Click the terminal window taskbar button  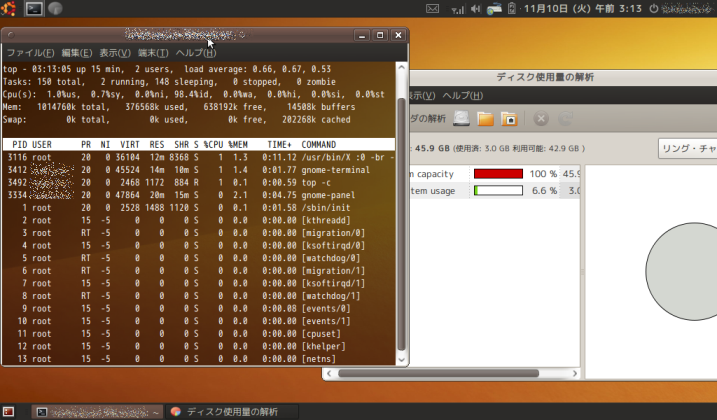tap(98, 412)
